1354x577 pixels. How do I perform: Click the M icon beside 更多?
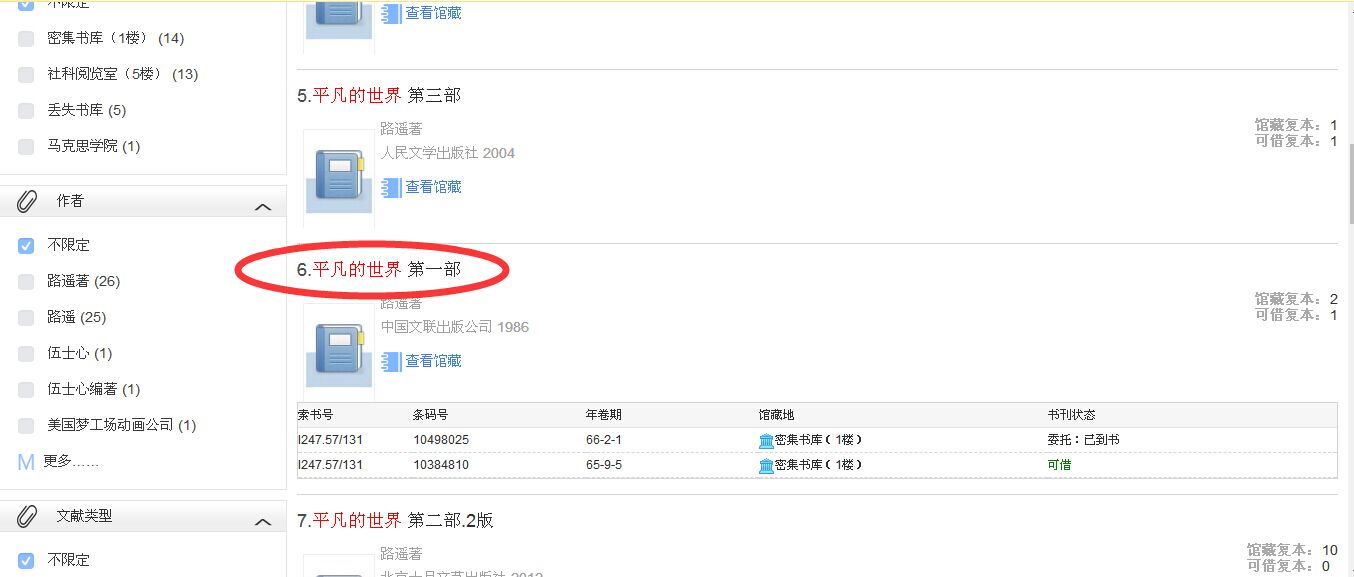point(27,462)
